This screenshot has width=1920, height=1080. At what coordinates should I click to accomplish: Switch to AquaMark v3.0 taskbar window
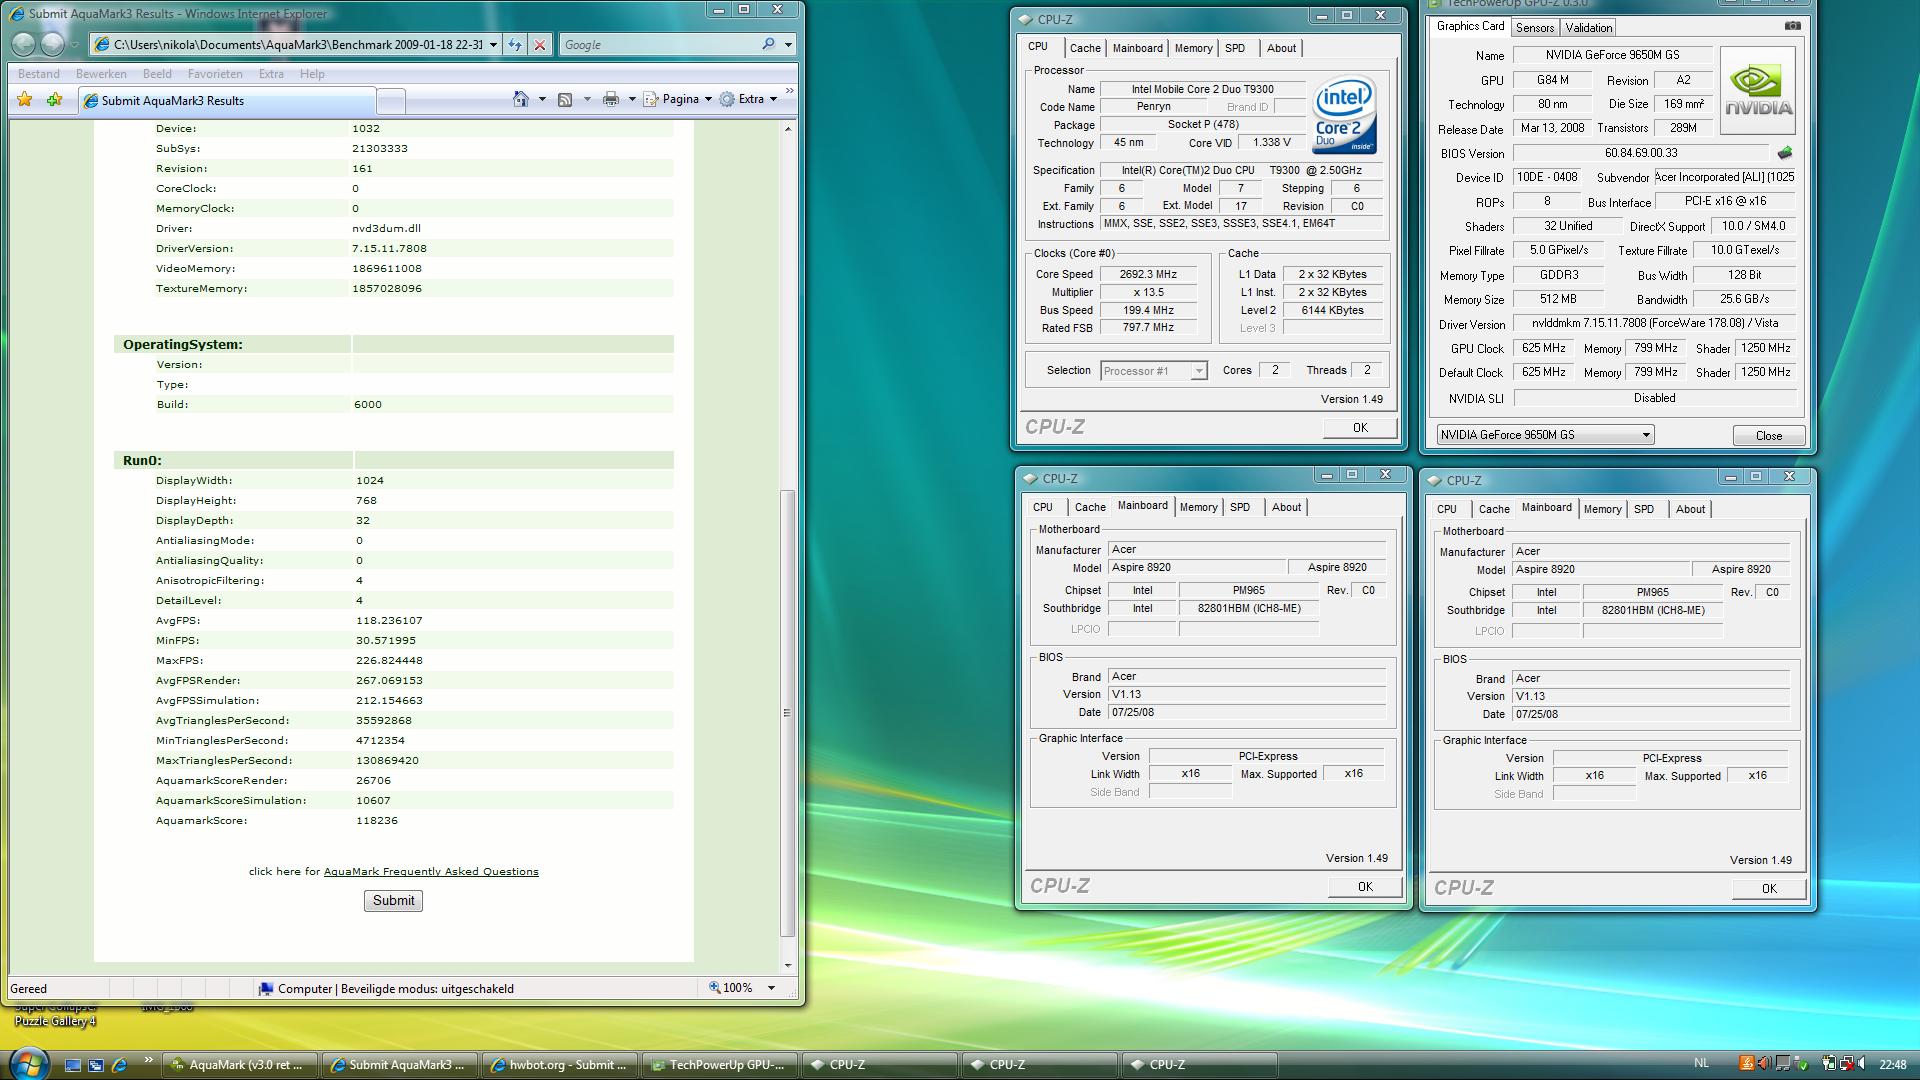tap(238, 1065)
